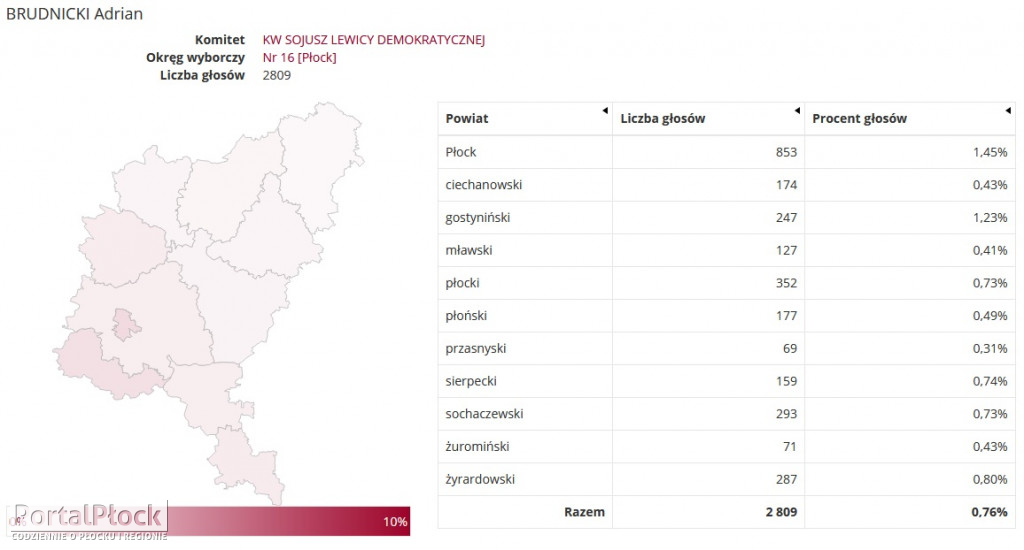Sort table by Procent głosów header
Viewport: 1024px width, 550px height.
point(859,118)
